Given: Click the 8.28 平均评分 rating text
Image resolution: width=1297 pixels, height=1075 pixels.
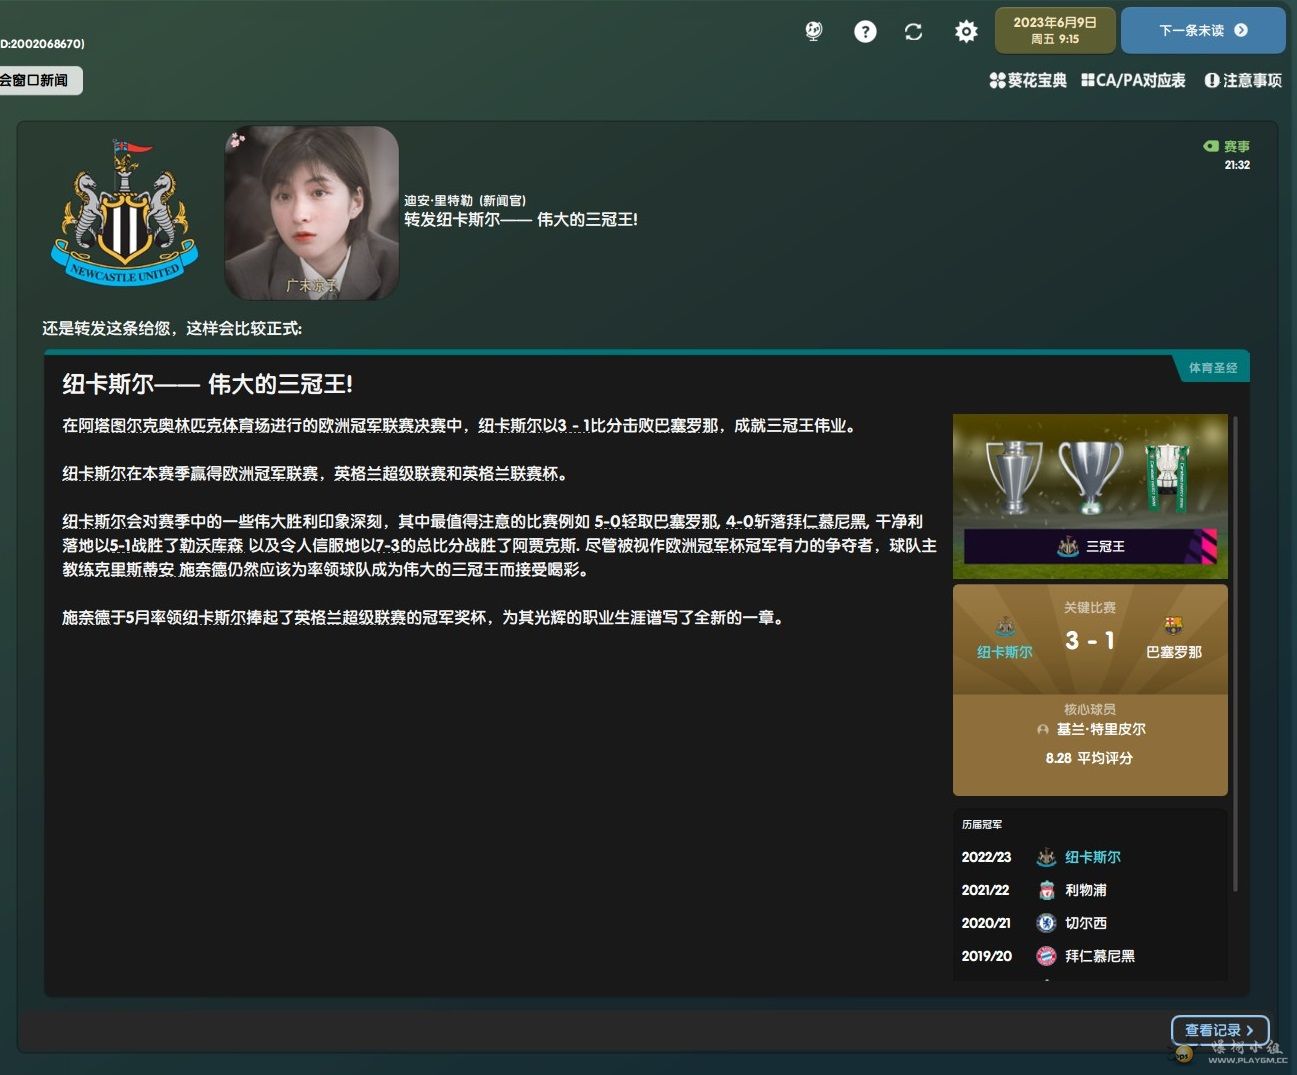Looking at the screenshot, I should (1089, 758).
